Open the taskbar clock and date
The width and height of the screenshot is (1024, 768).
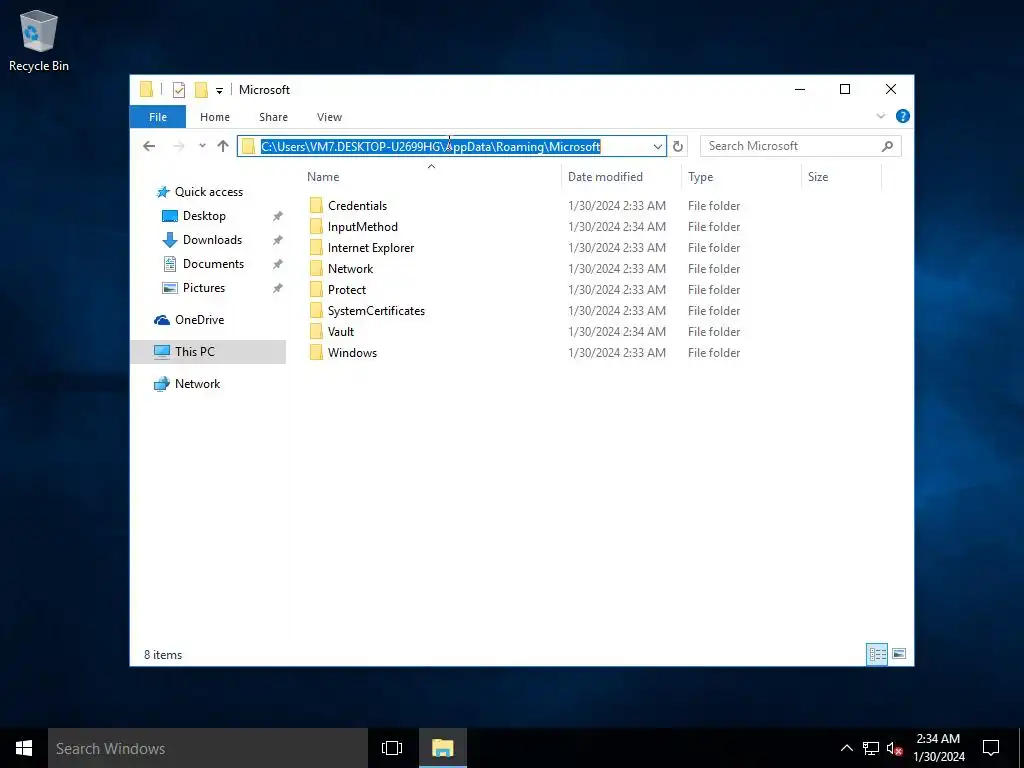point(939,748)
